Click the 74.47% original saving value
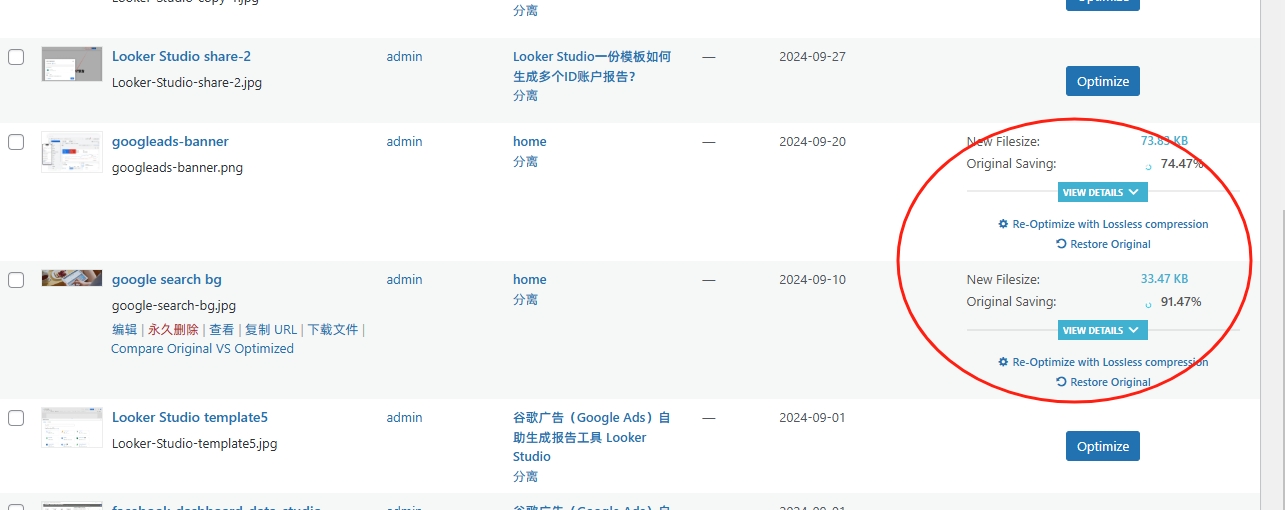The width and height of the screenshot is (1285, 510). [1181, 164]
